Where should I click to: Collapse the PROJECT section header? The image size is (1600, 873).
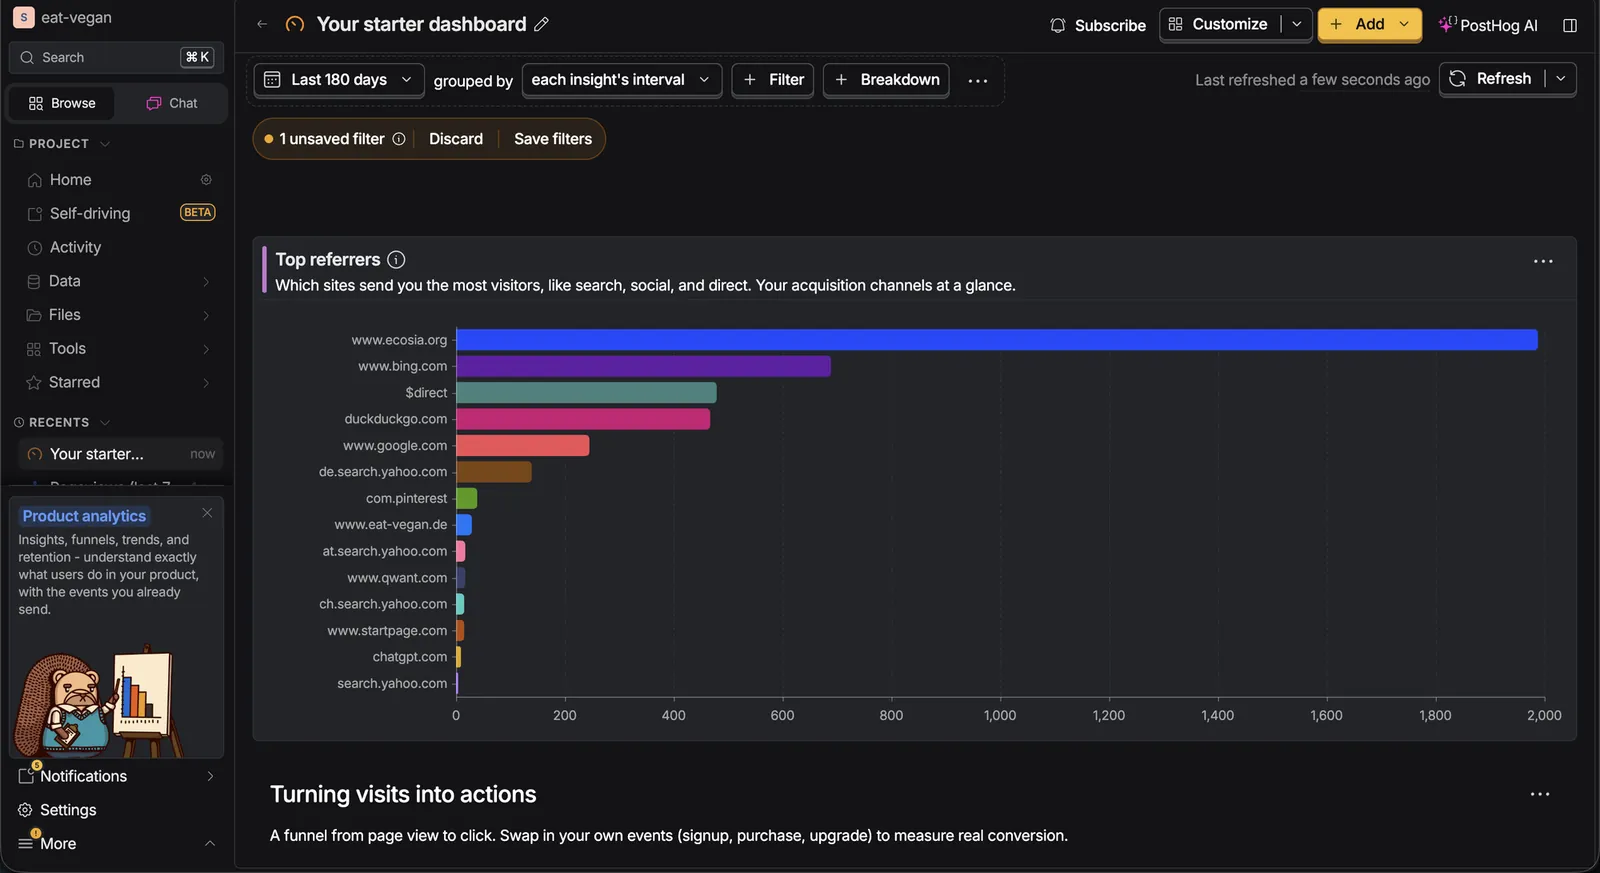(x=62, y=144)
